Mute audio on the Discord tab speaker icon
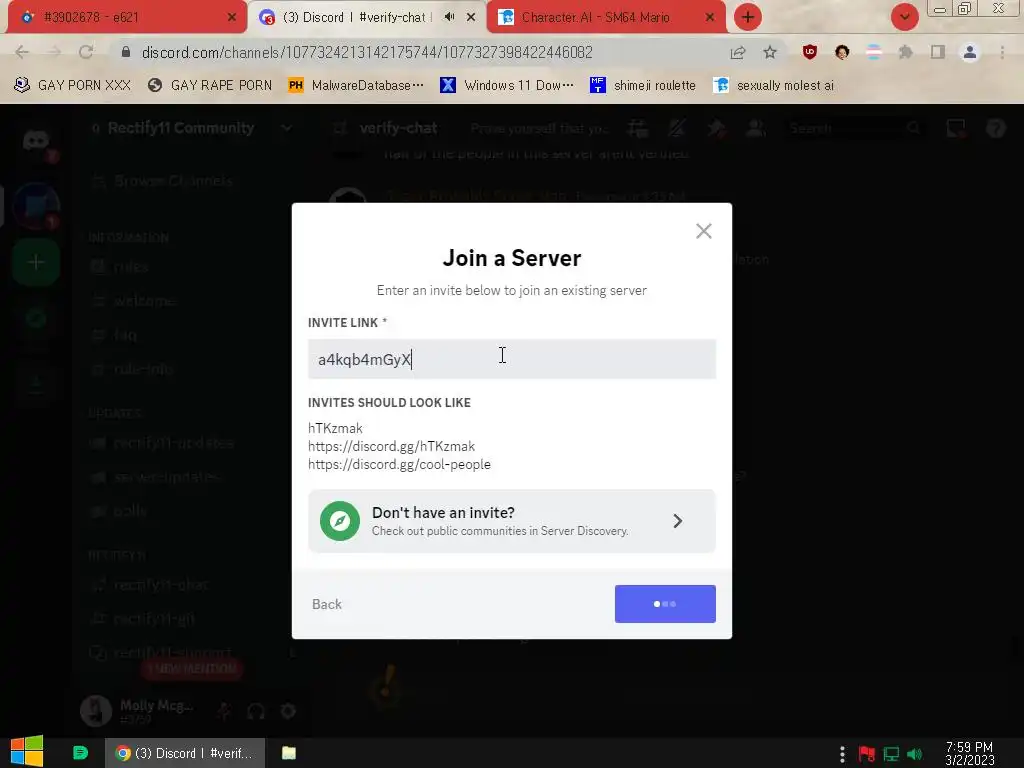Viewport: 1024px width, 768px height. point(449,17)
